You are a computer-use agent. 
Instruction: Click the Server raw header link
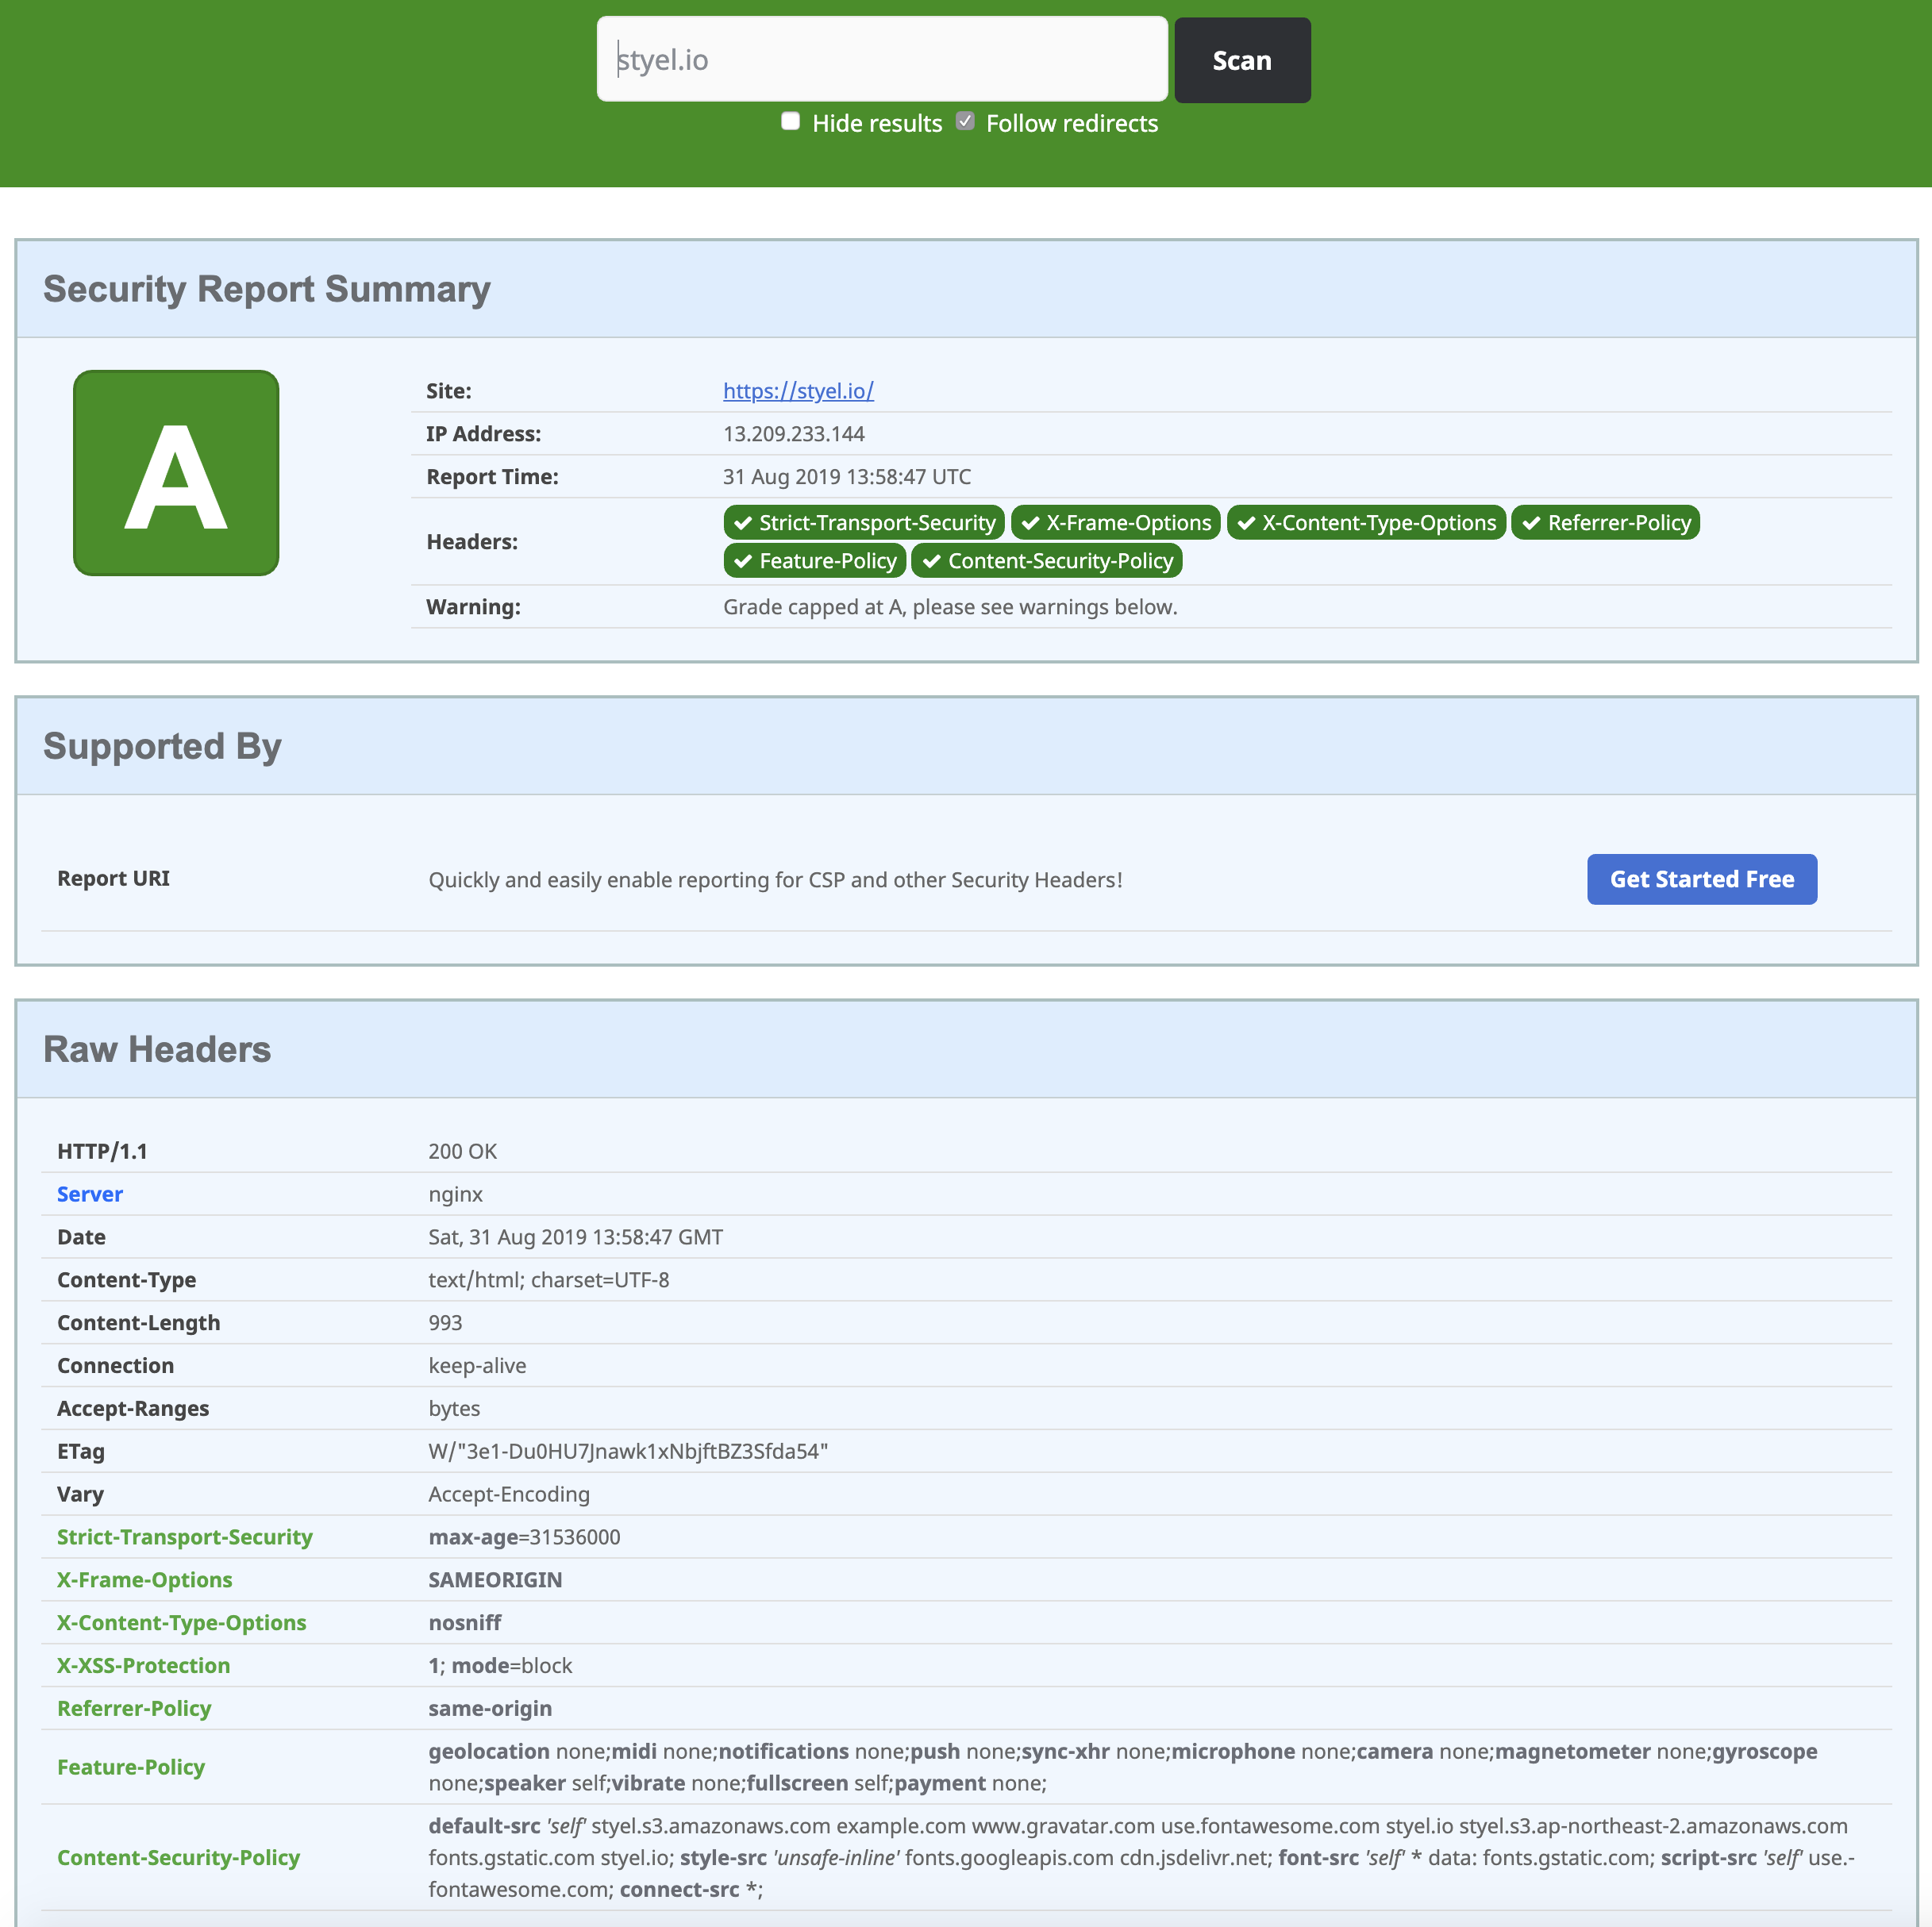(90, 1194)
